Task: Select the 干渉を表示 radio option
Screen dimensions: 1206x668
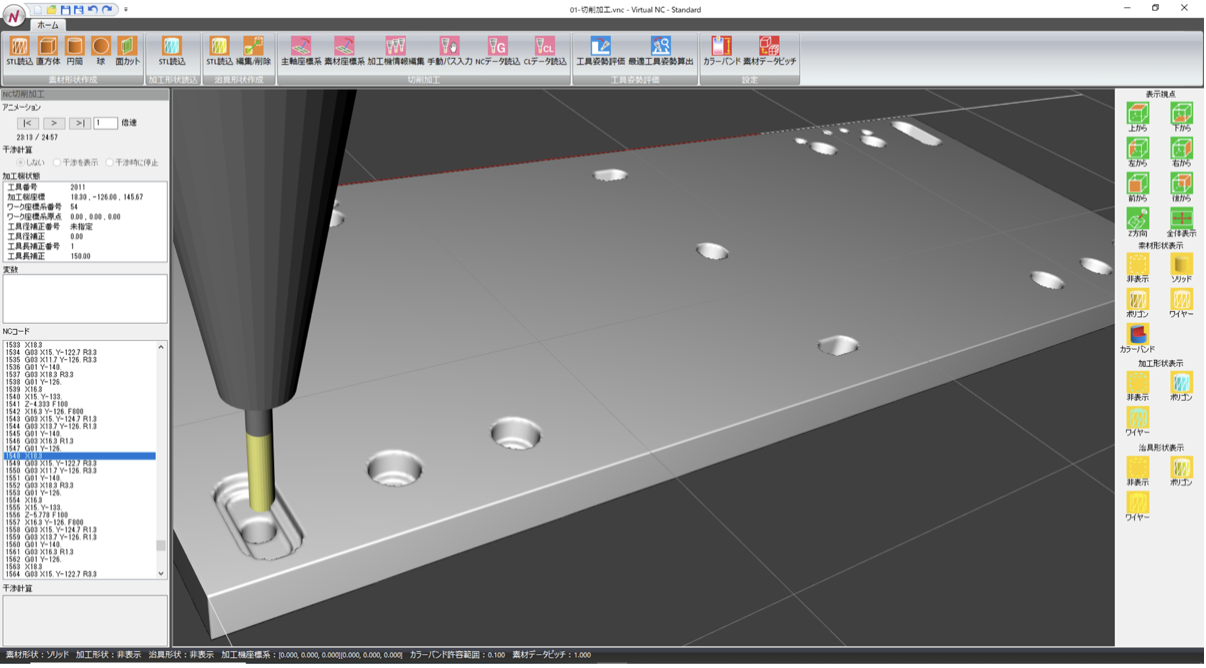Action: (x=57, y=162)
